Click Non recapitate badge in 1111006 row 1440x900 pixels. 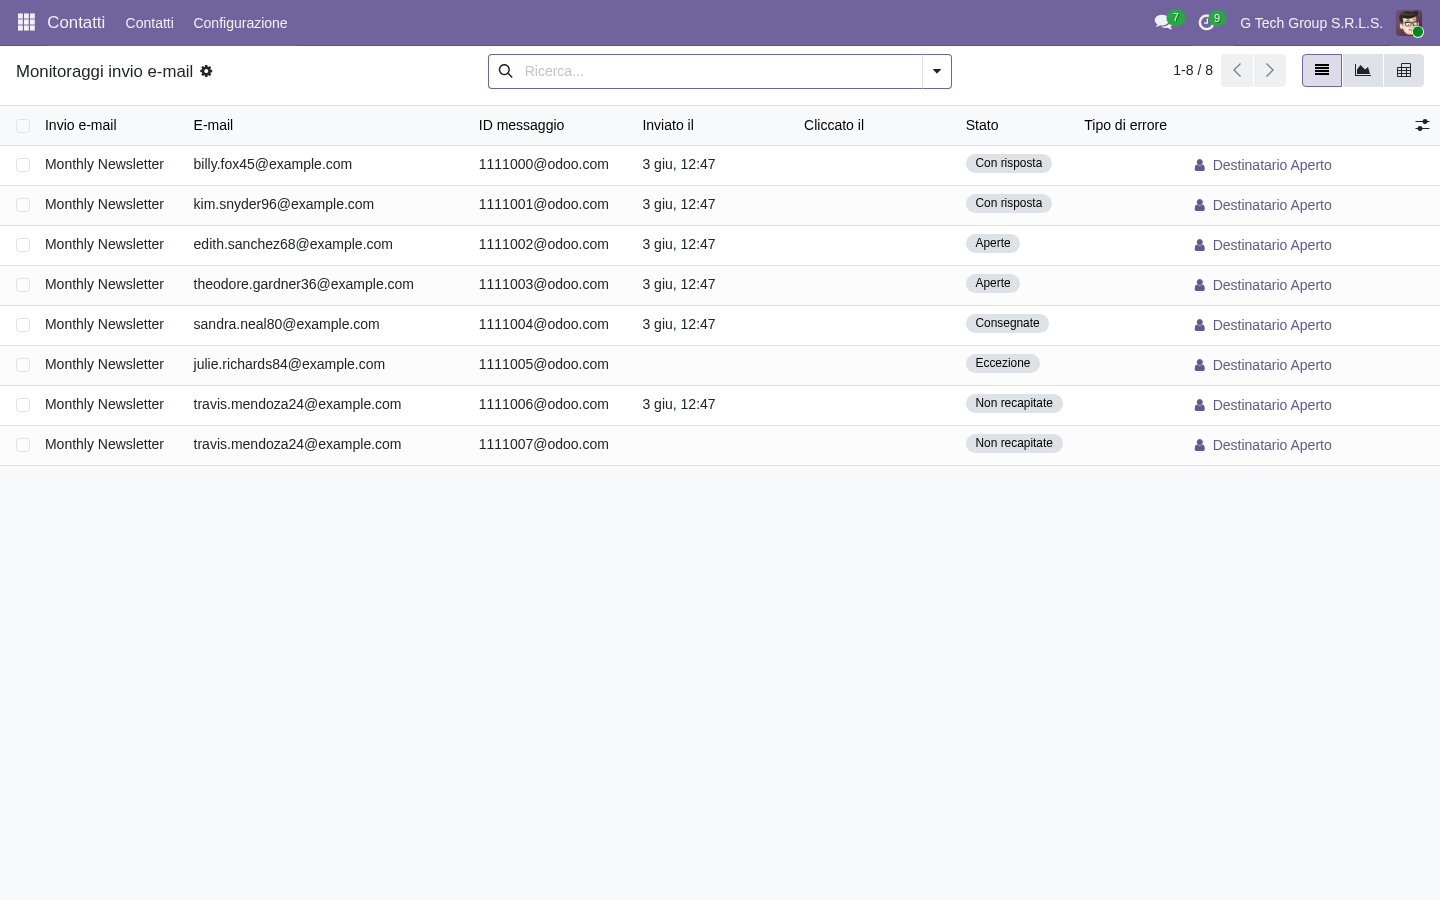(1014, 403)
